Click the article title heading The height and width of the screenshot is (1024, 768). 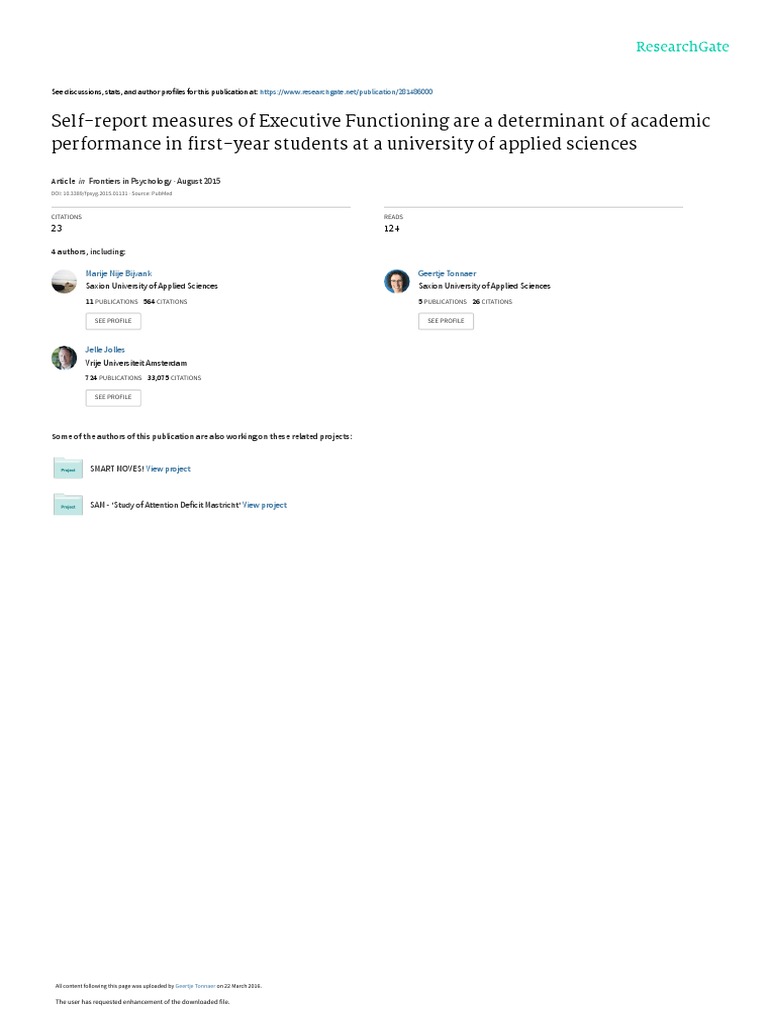click(380, 132)
